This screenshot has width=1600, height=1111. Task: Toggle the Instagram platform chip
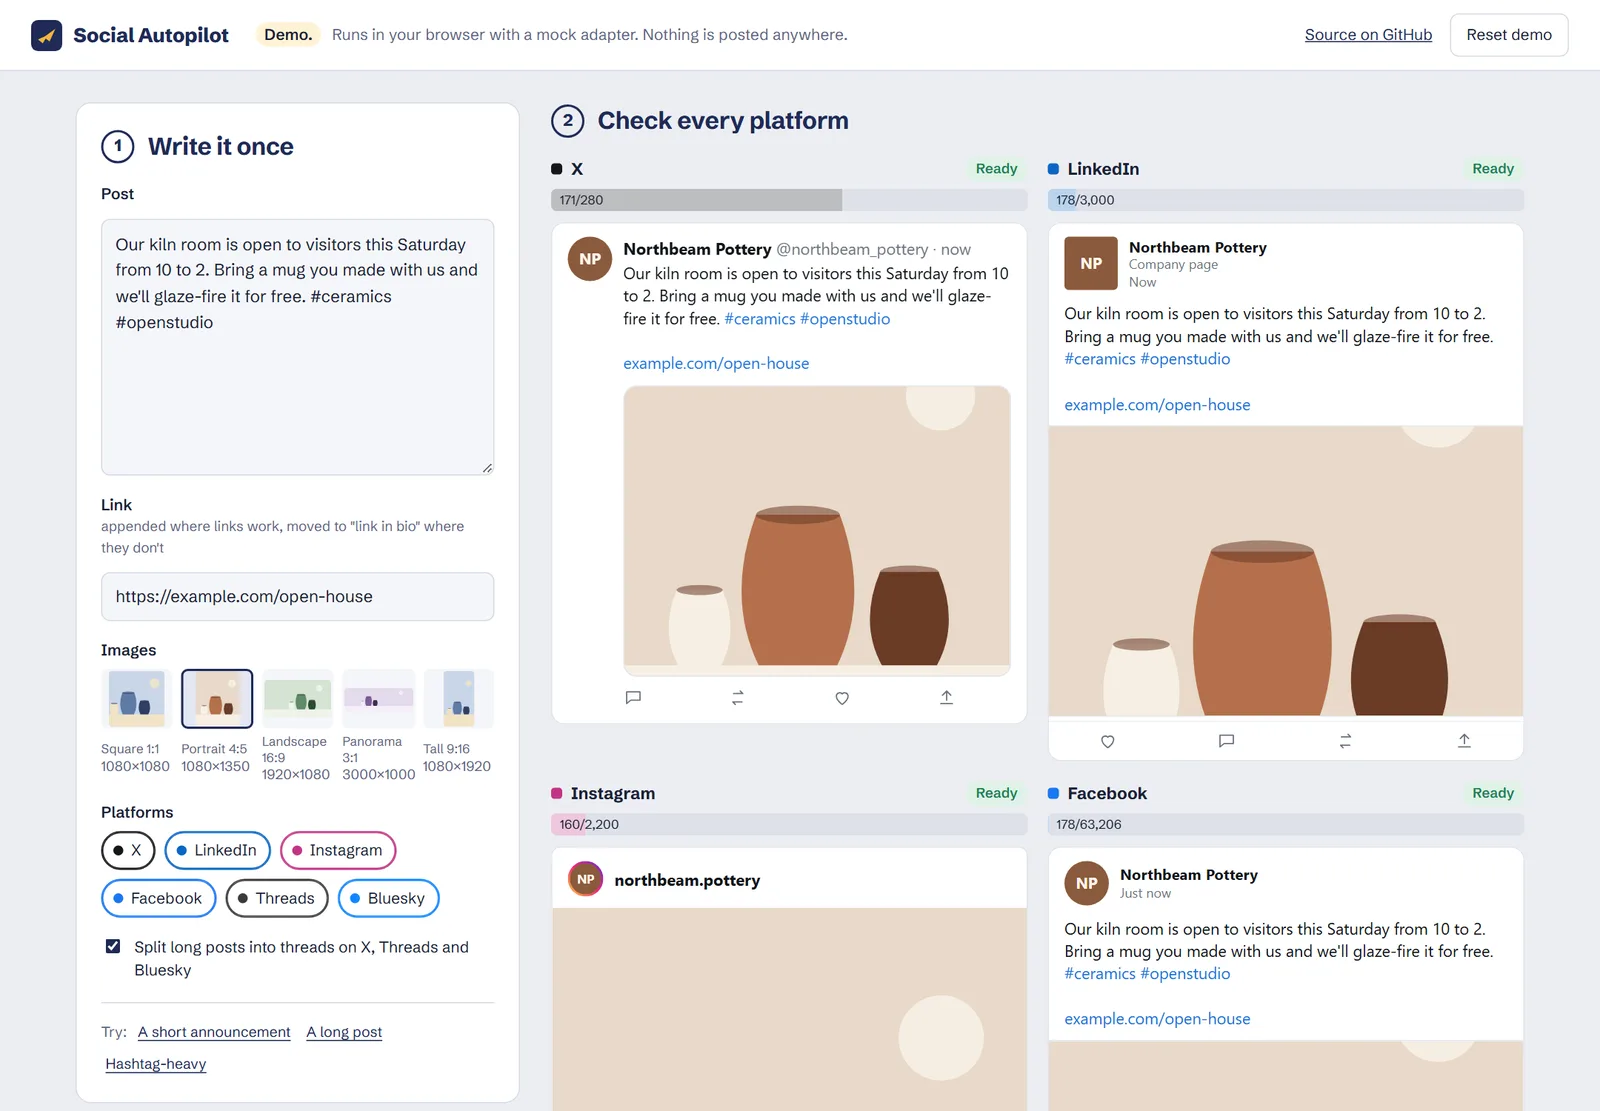[x=338, y=850]
